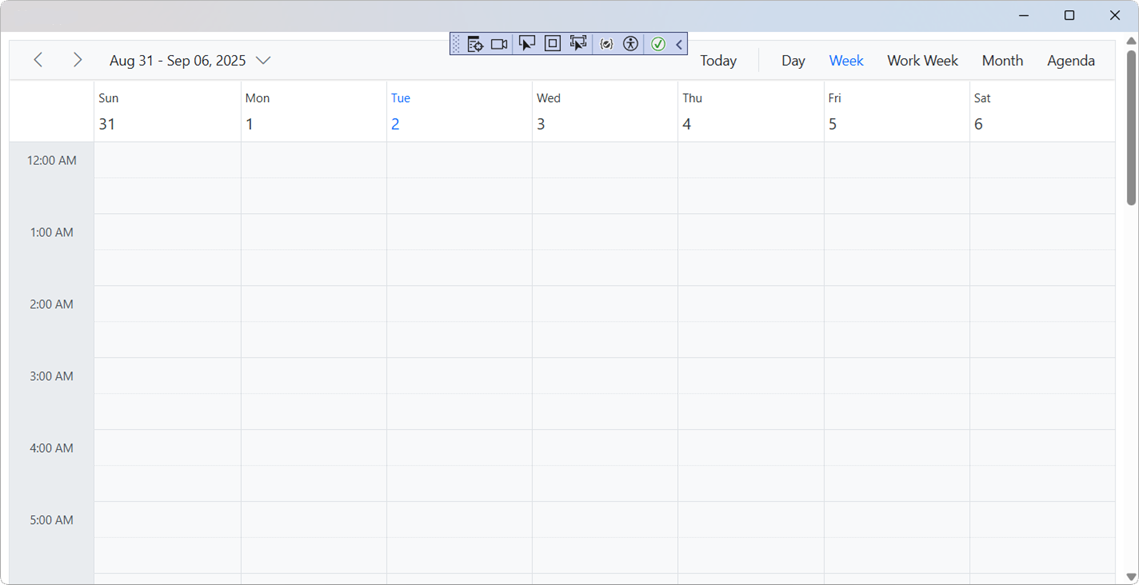Screen dimensions: 1139x585
Task: Collapse the floating toolbar with its chevron
Action: pos(678,43)
